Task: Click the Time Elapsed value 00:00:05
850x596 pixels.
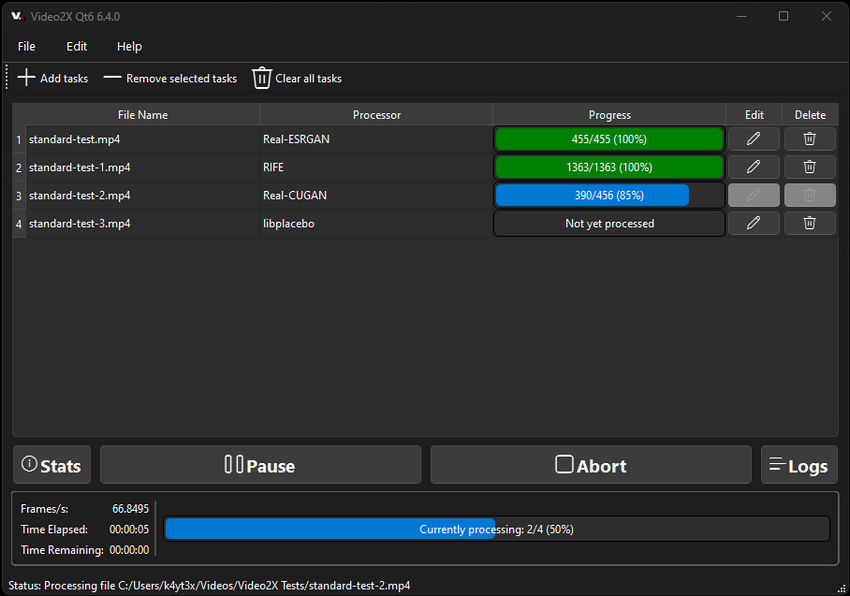Action: click(x=129, y=529)
